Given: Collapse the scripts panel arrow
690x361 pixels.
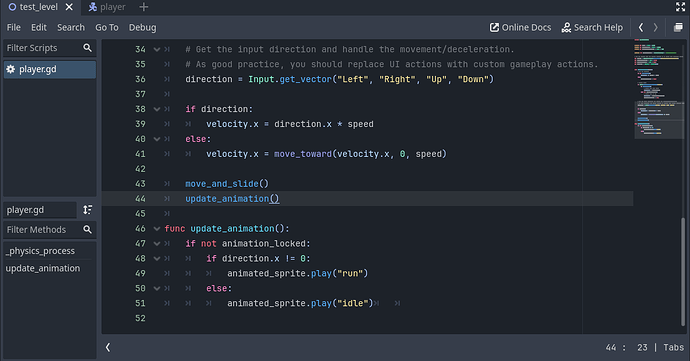Looking at the screenshot, I should [108, 347].
